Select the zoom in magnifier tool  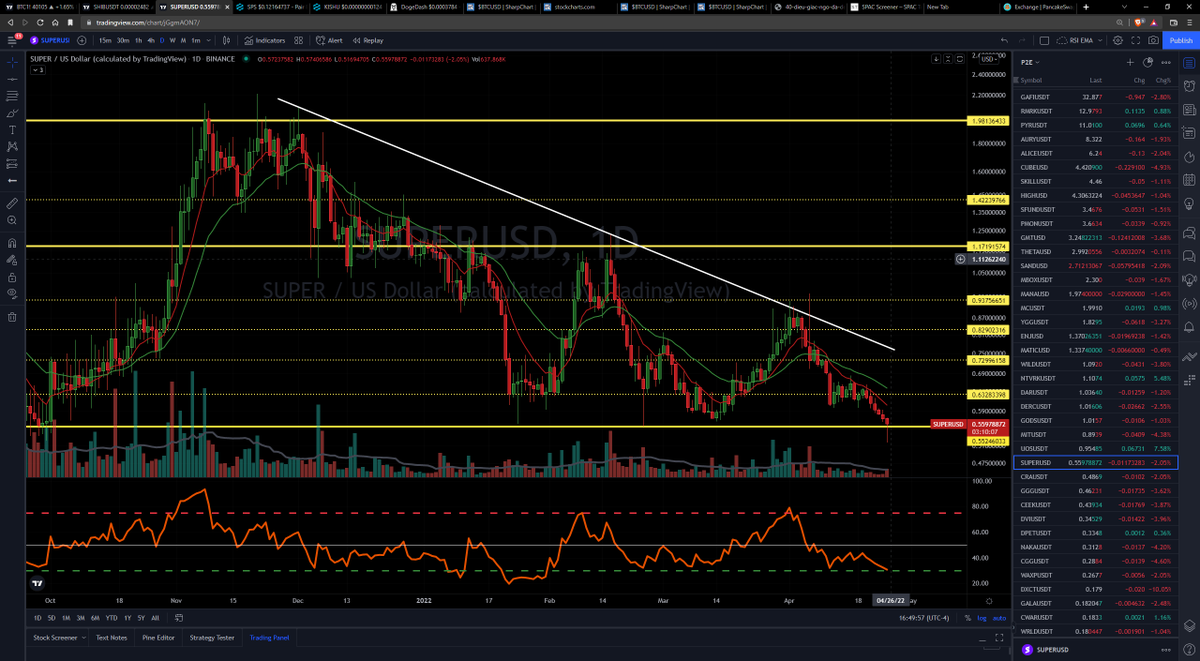point(11,219)
